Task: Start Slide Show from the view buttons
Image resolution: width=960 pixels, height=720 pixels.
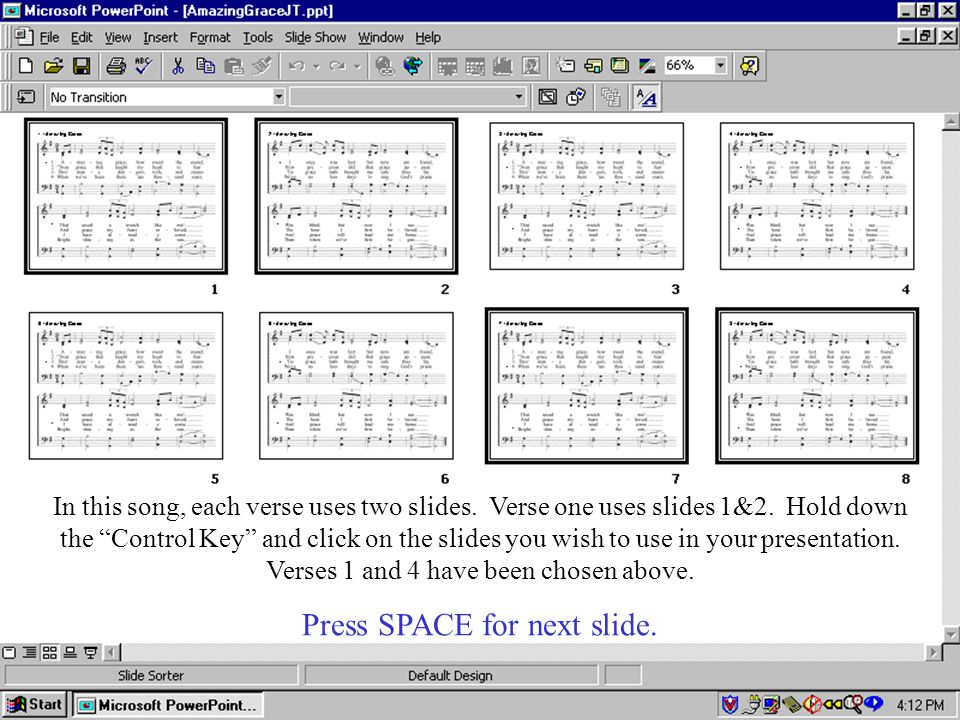Action: coord(91,653)
